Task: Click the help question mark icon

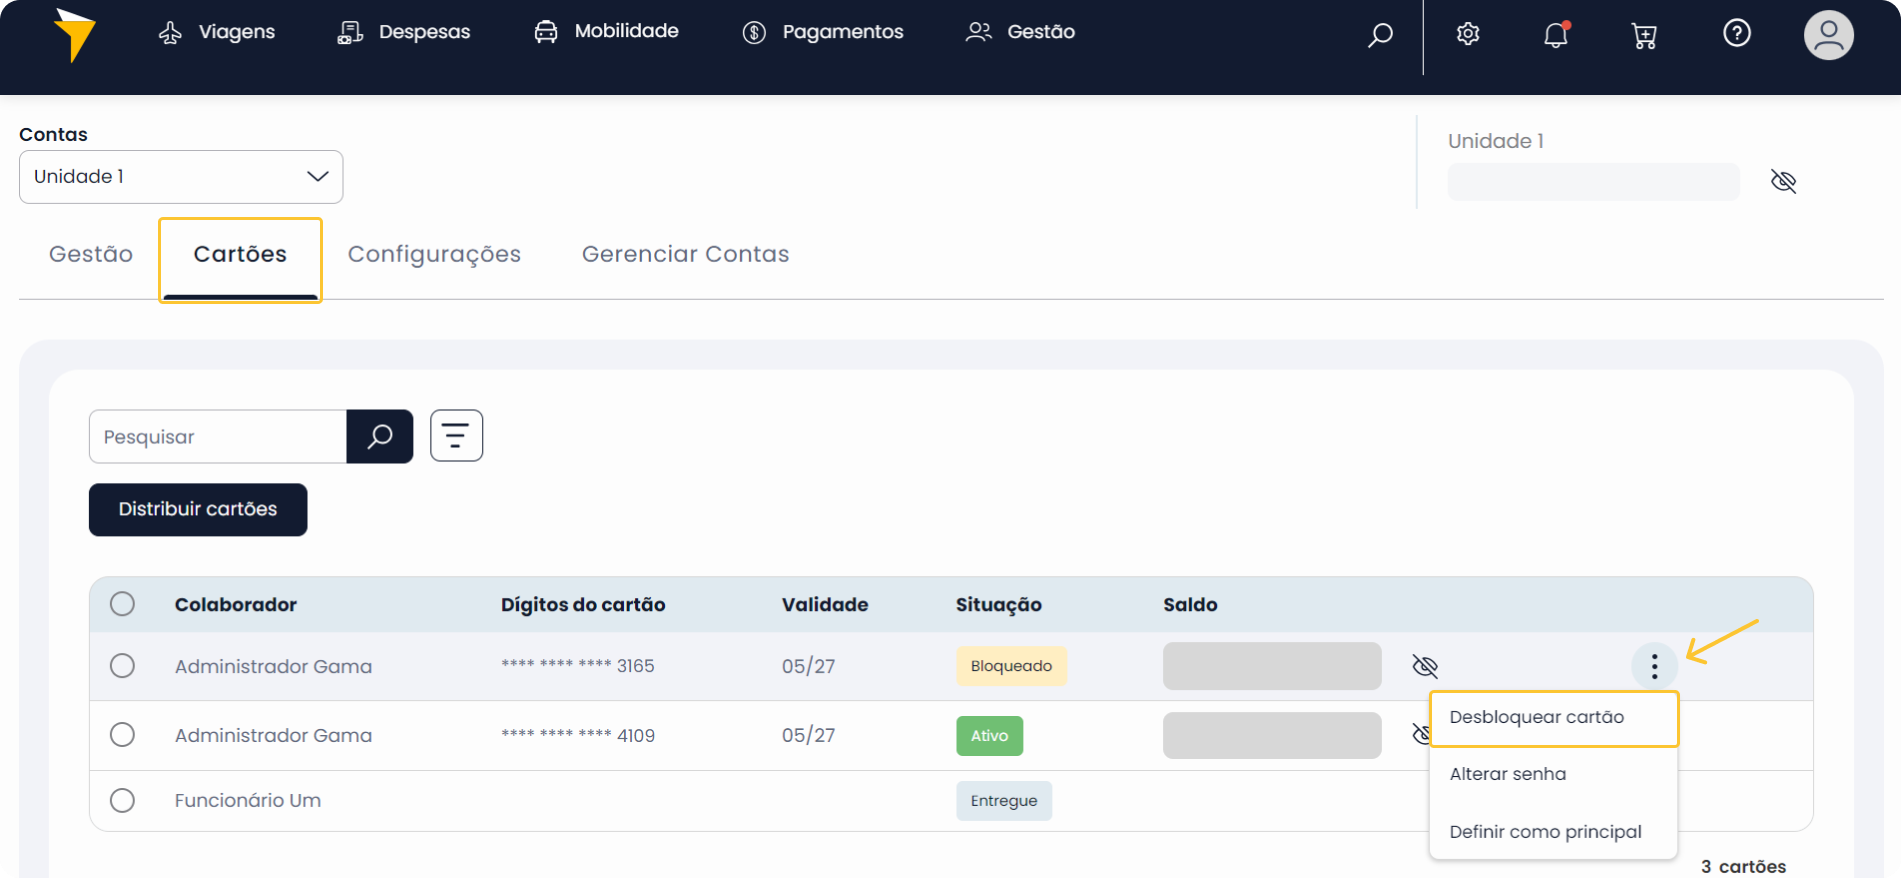Action: click(x=1737, y=33)
